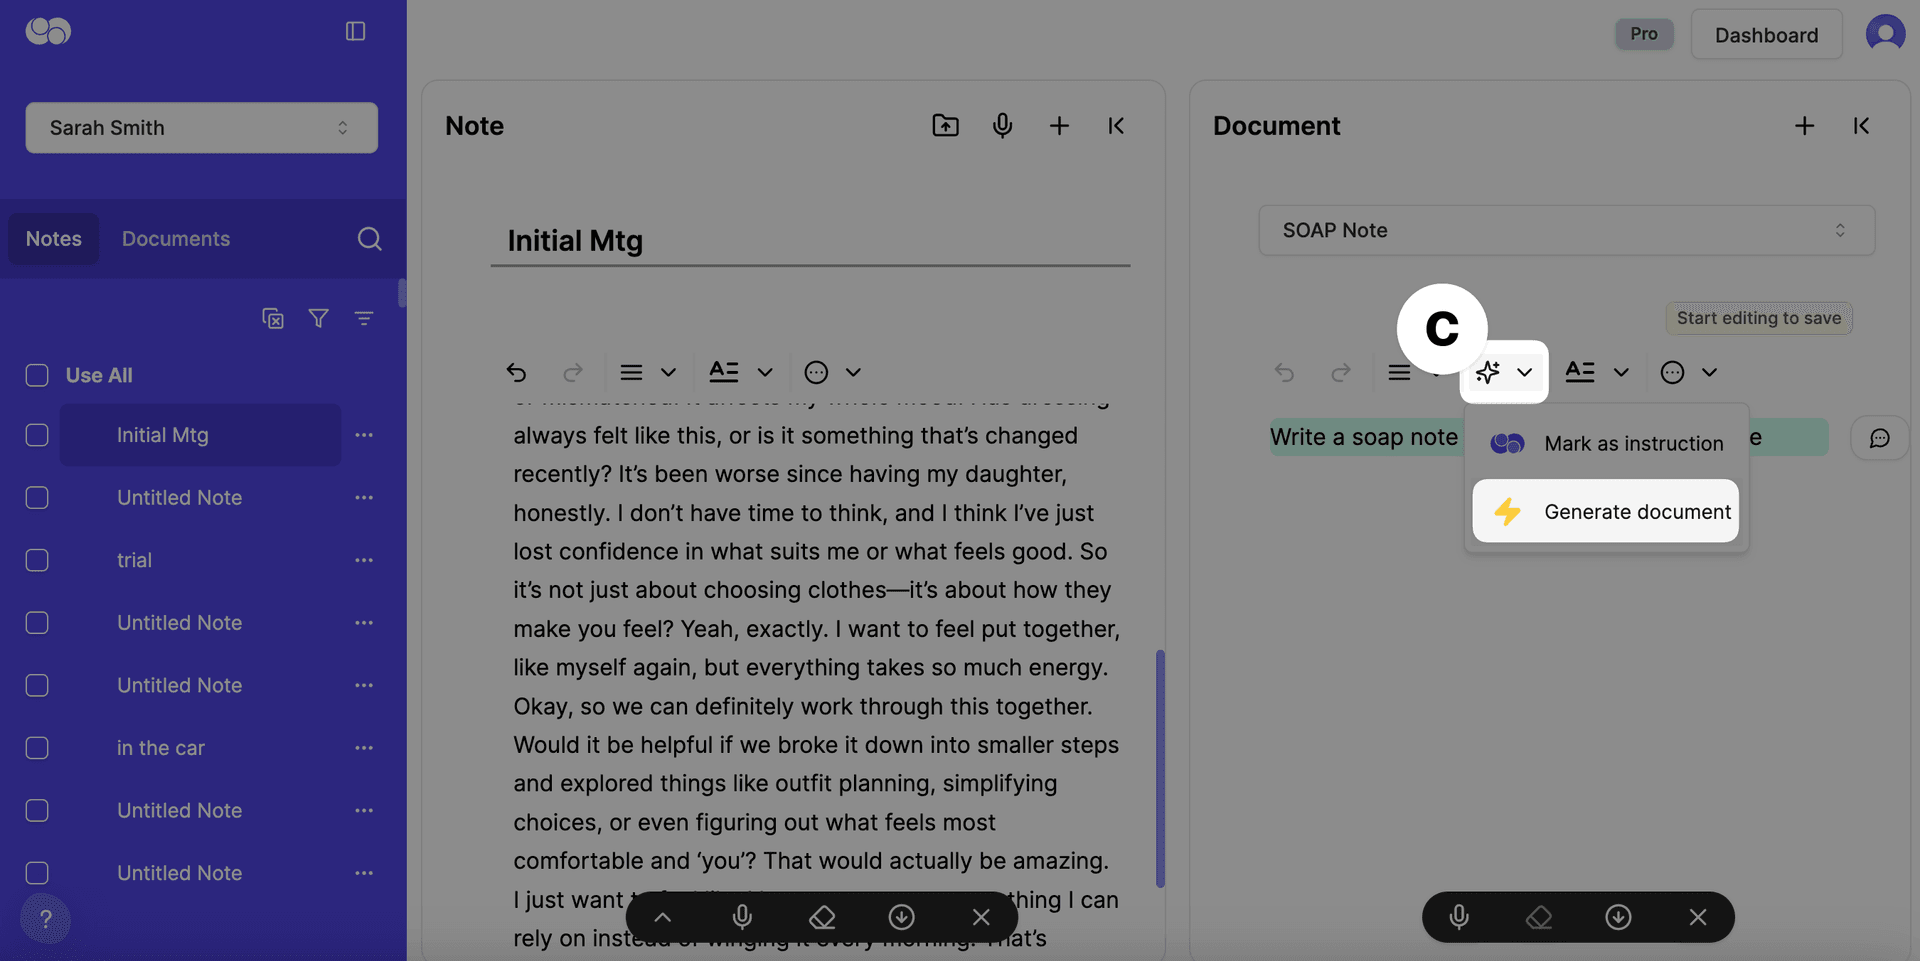This screenshot has height=961, width=1920.
Task: Start recording with the Note header microphone
Action: (1002, 125)
